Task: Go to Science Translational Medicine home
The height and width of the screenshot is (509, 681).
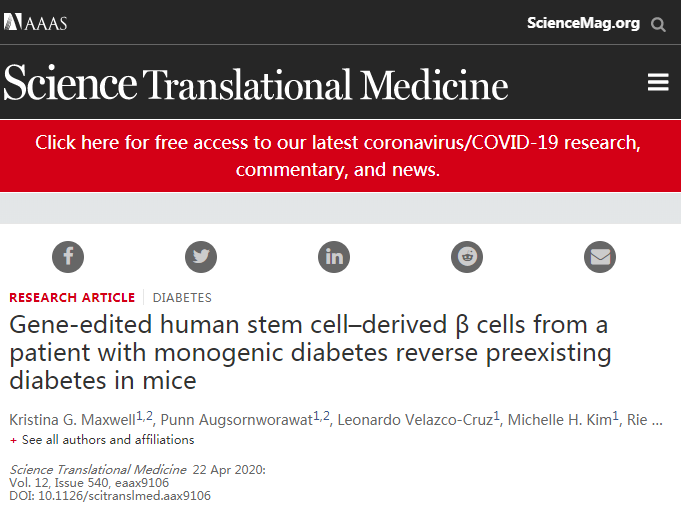Action: click(x=255, y=83)
